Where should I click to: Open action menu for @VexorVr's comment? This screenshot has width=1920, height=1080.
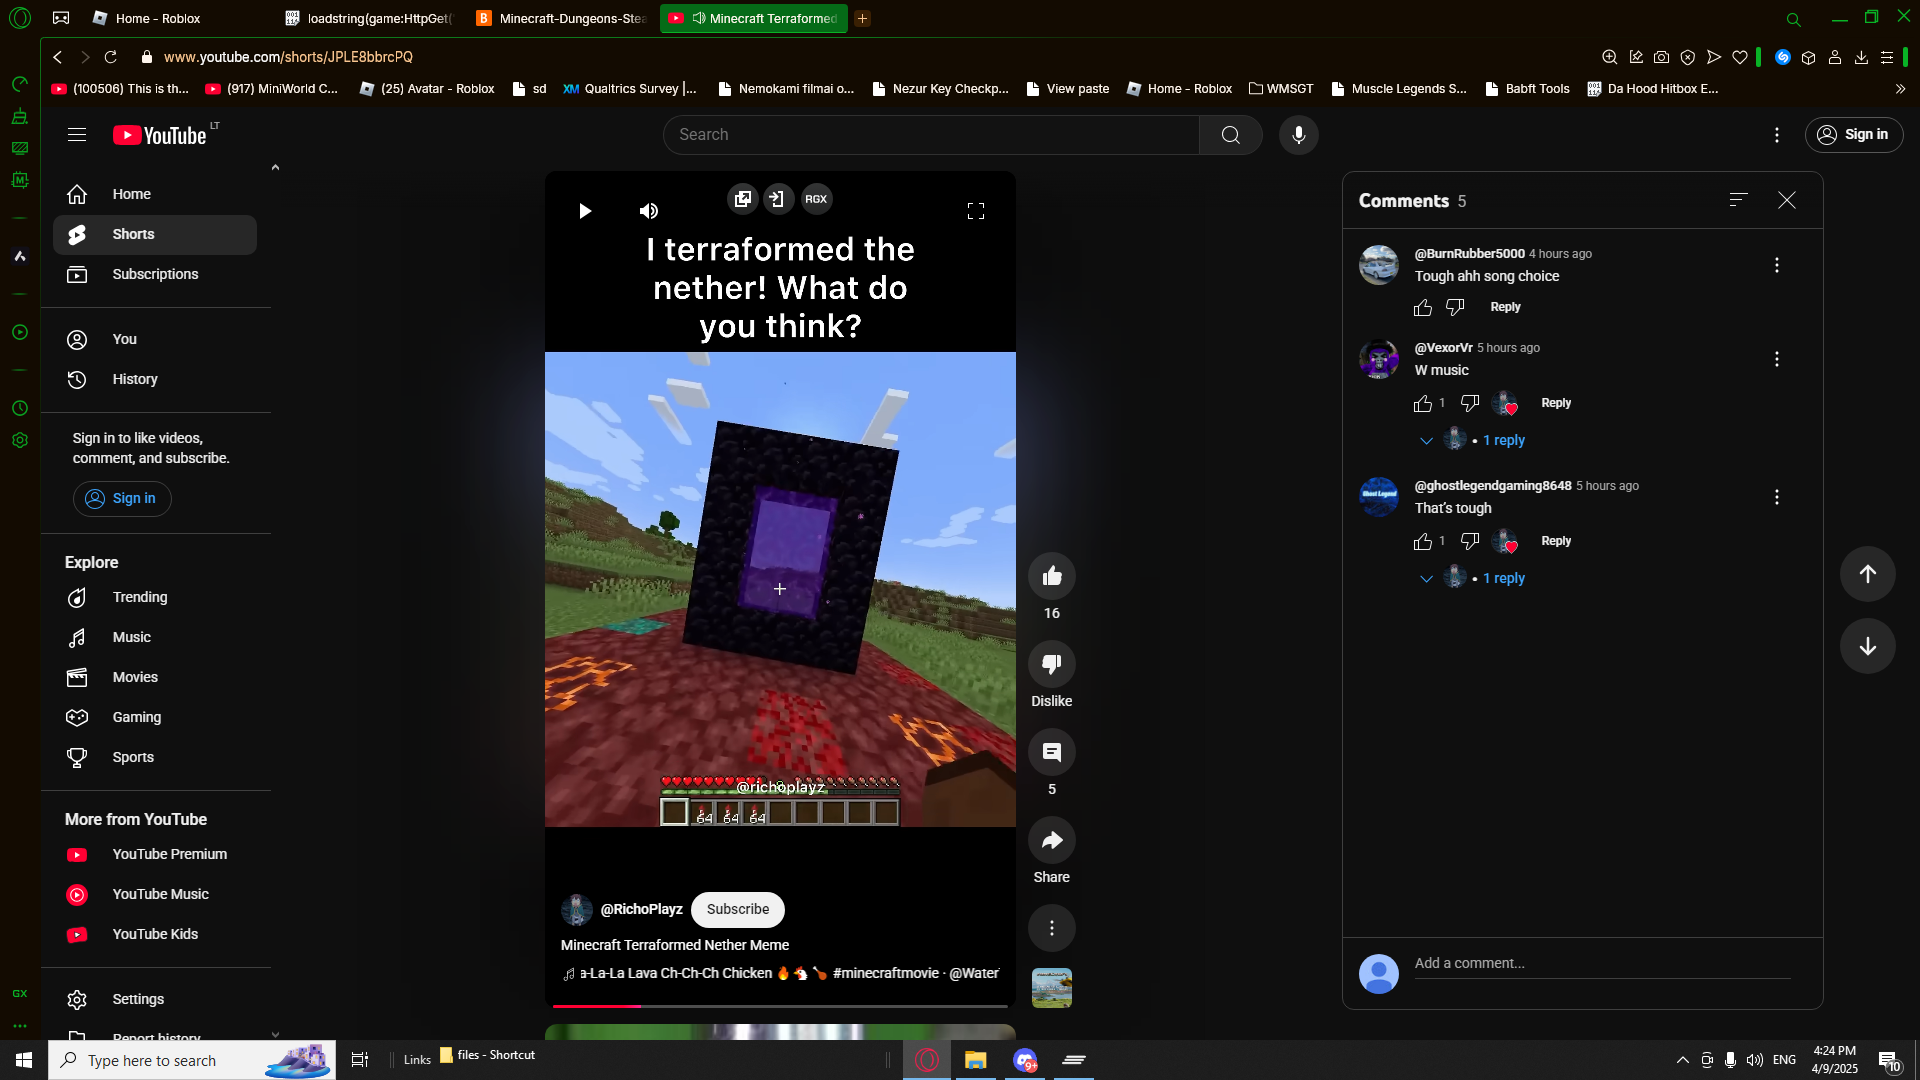point(1776,359)
